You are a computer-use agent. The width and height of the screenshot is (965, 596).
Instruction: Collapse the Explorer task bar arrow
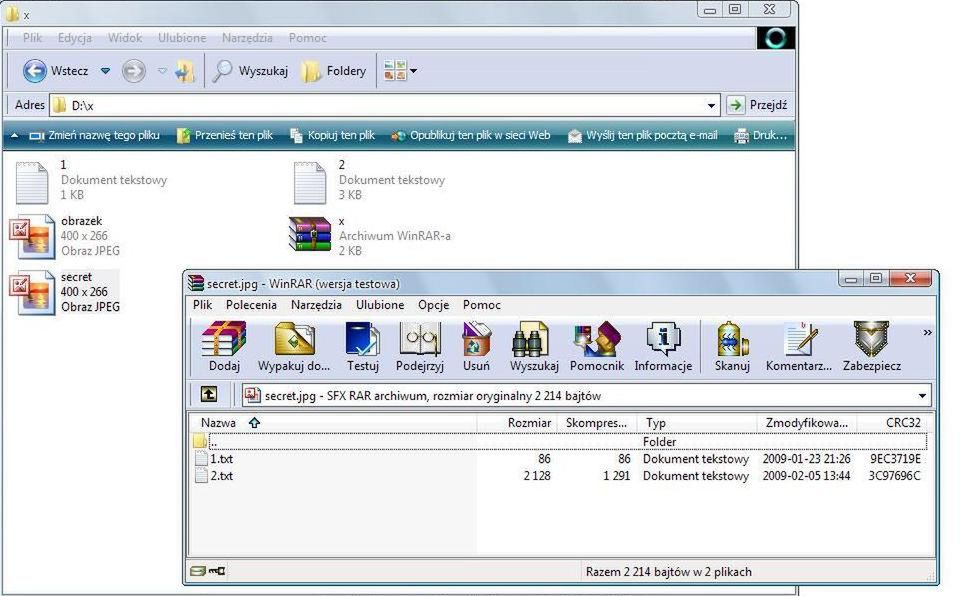pos(14,135)
